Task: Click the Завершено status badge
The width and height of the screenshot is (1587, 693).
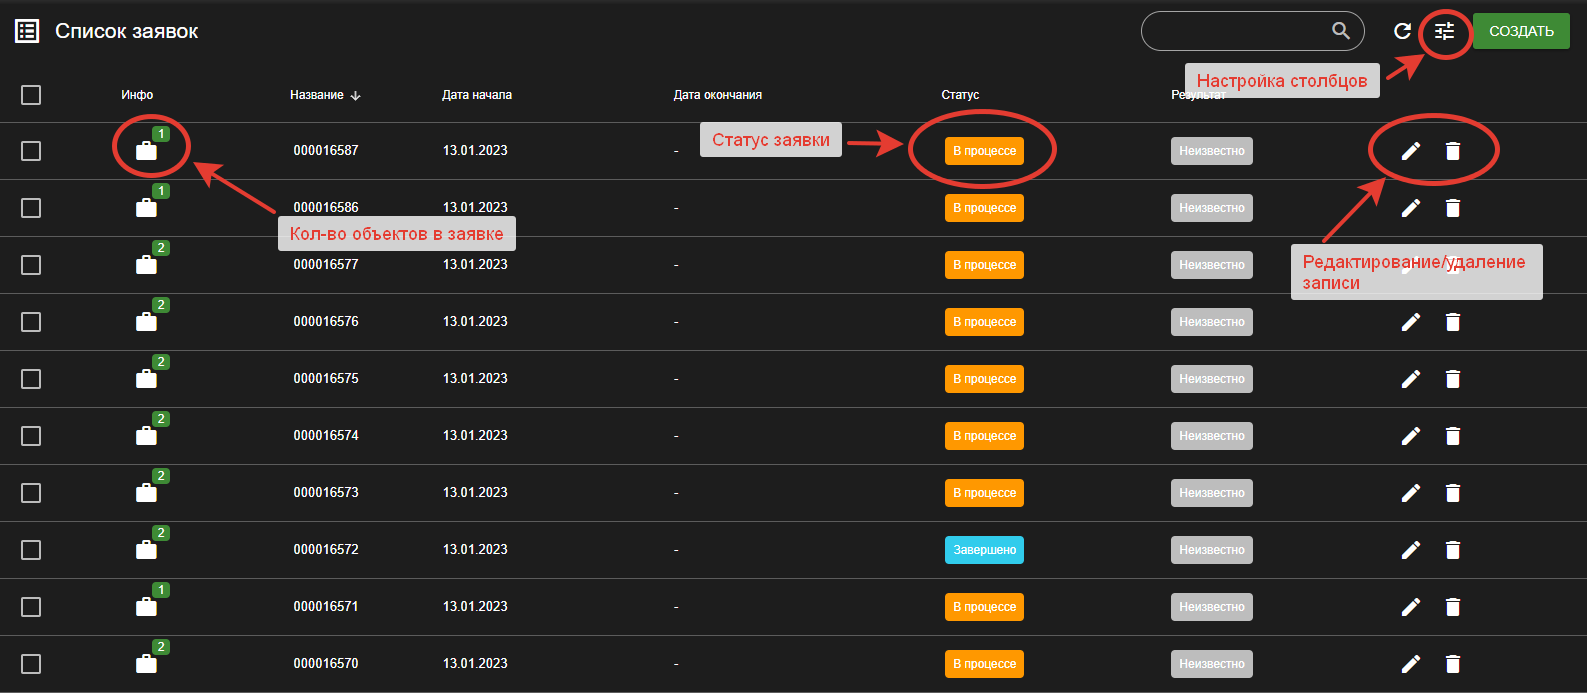Action: (x=984, y=550)
